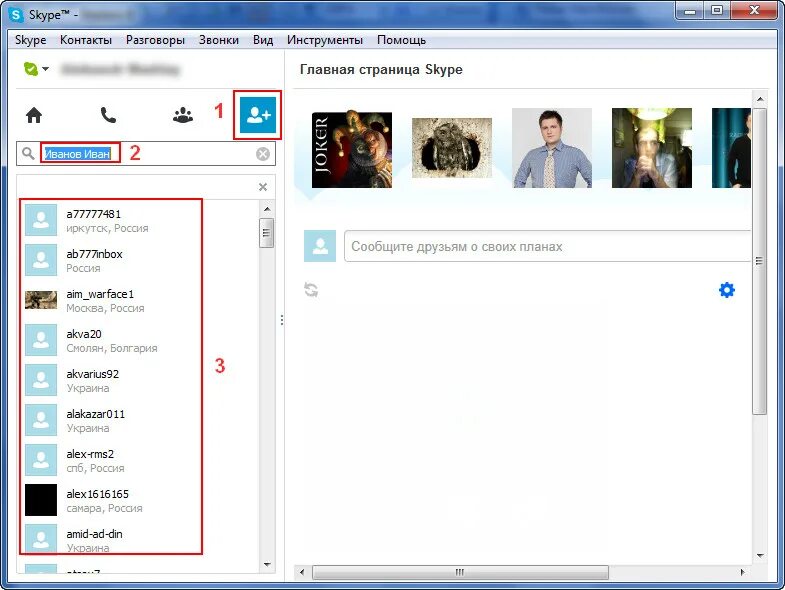This screenshot has height=590, width=785.
Task: Create a group conversation icon
Action: 183,115
